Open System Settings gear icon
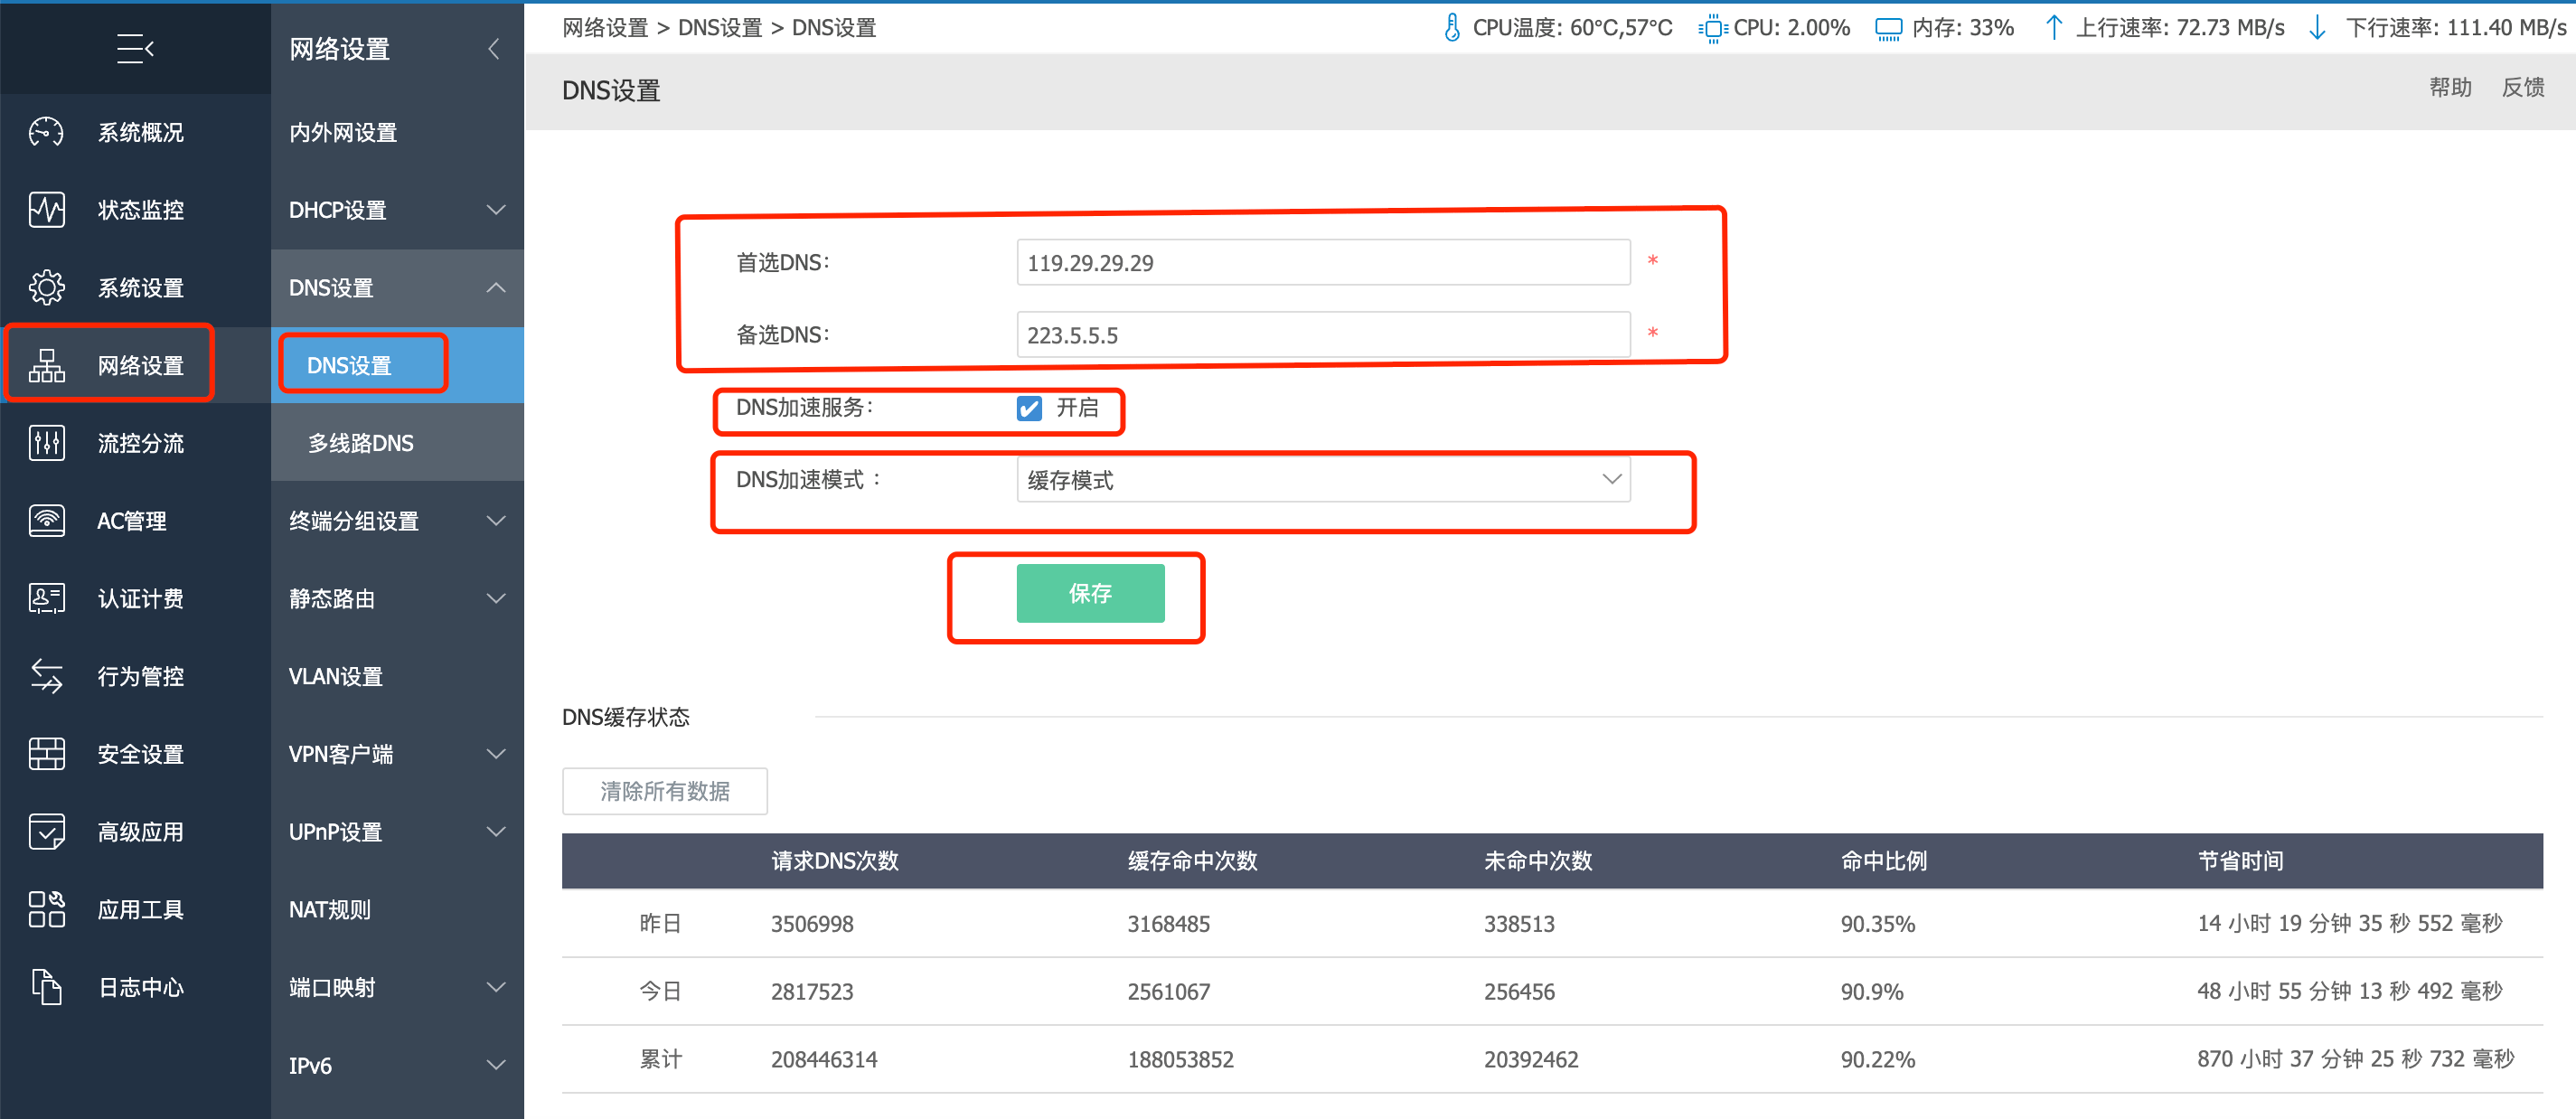This screenshot has height=1119, width=2576. tap(46, 288)
